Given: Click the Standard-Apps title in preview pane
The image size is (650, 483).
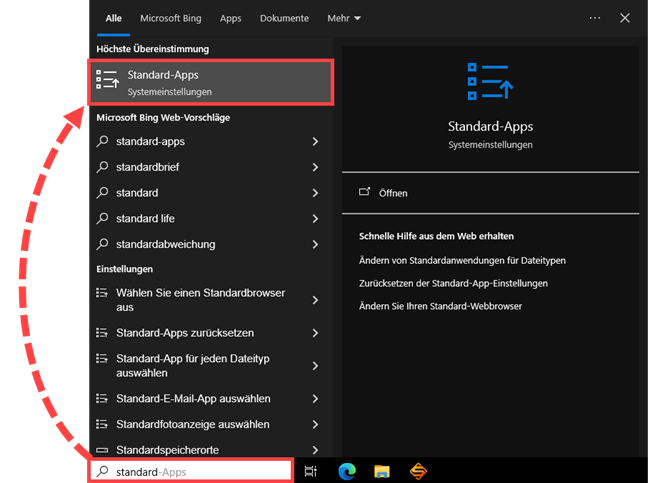Looking at the screenshot, I should coord(490,126).
